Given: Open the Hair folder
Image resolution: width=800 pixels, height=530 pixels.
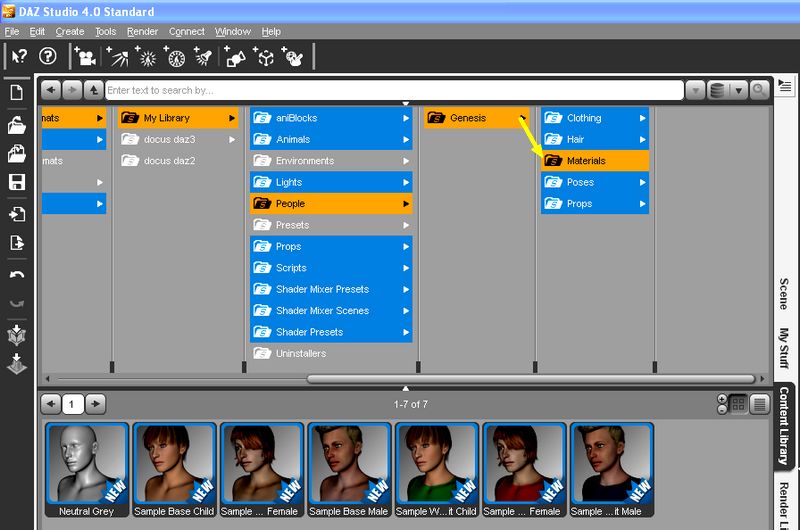Looking at the screenshot, I should pyautogui.click(x=595, y=139).
